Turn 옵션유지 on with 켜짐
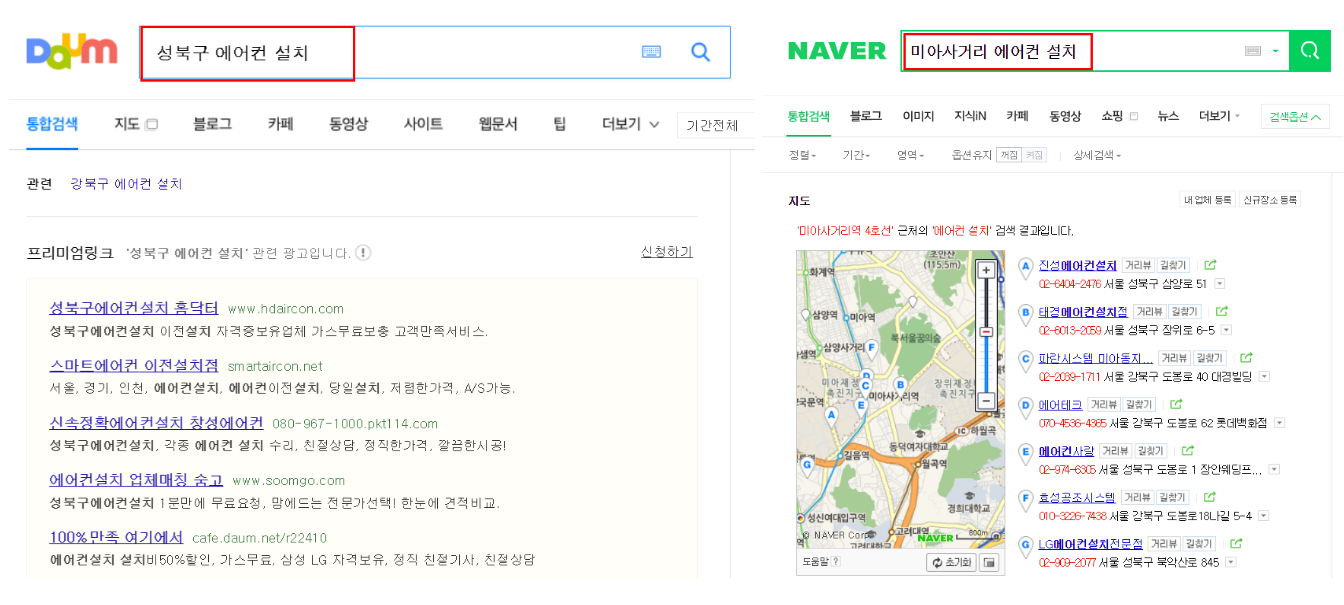Viewport: 1344px width, 605px height. click(1034, 155)
